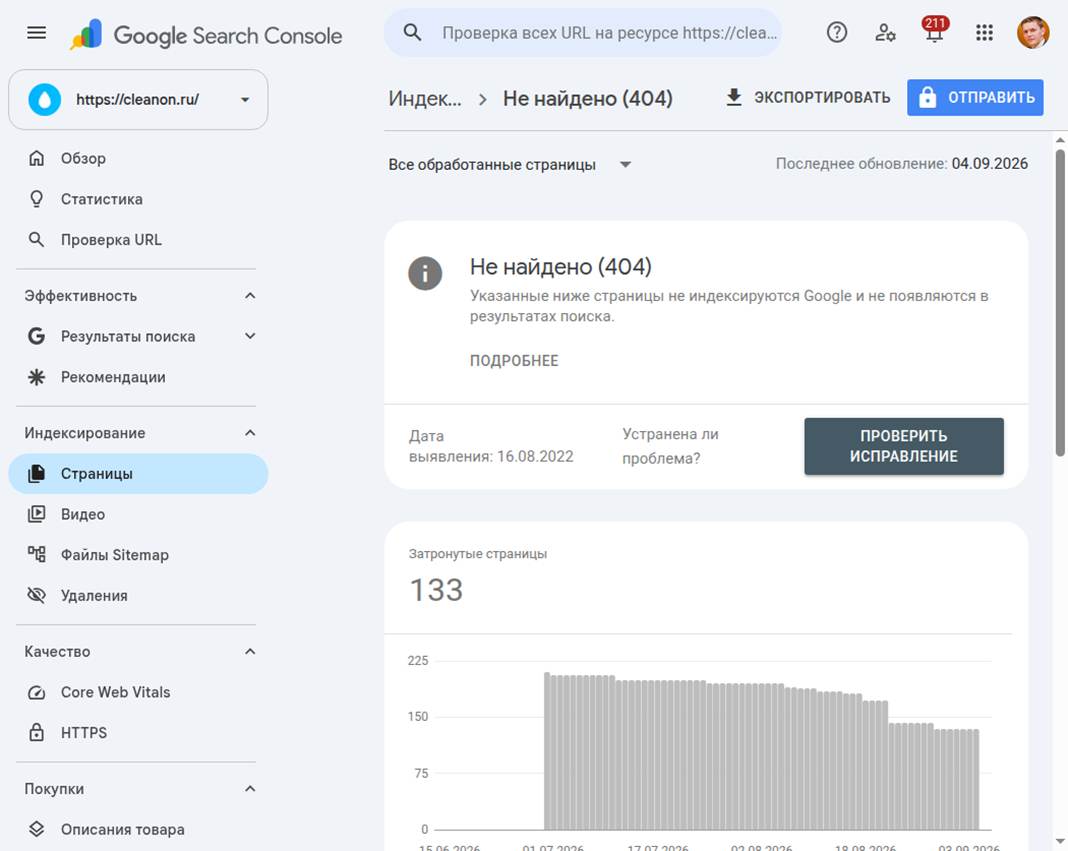Open the Google apps grid
The image size is (1068, 851).
(x=984, y=32)
